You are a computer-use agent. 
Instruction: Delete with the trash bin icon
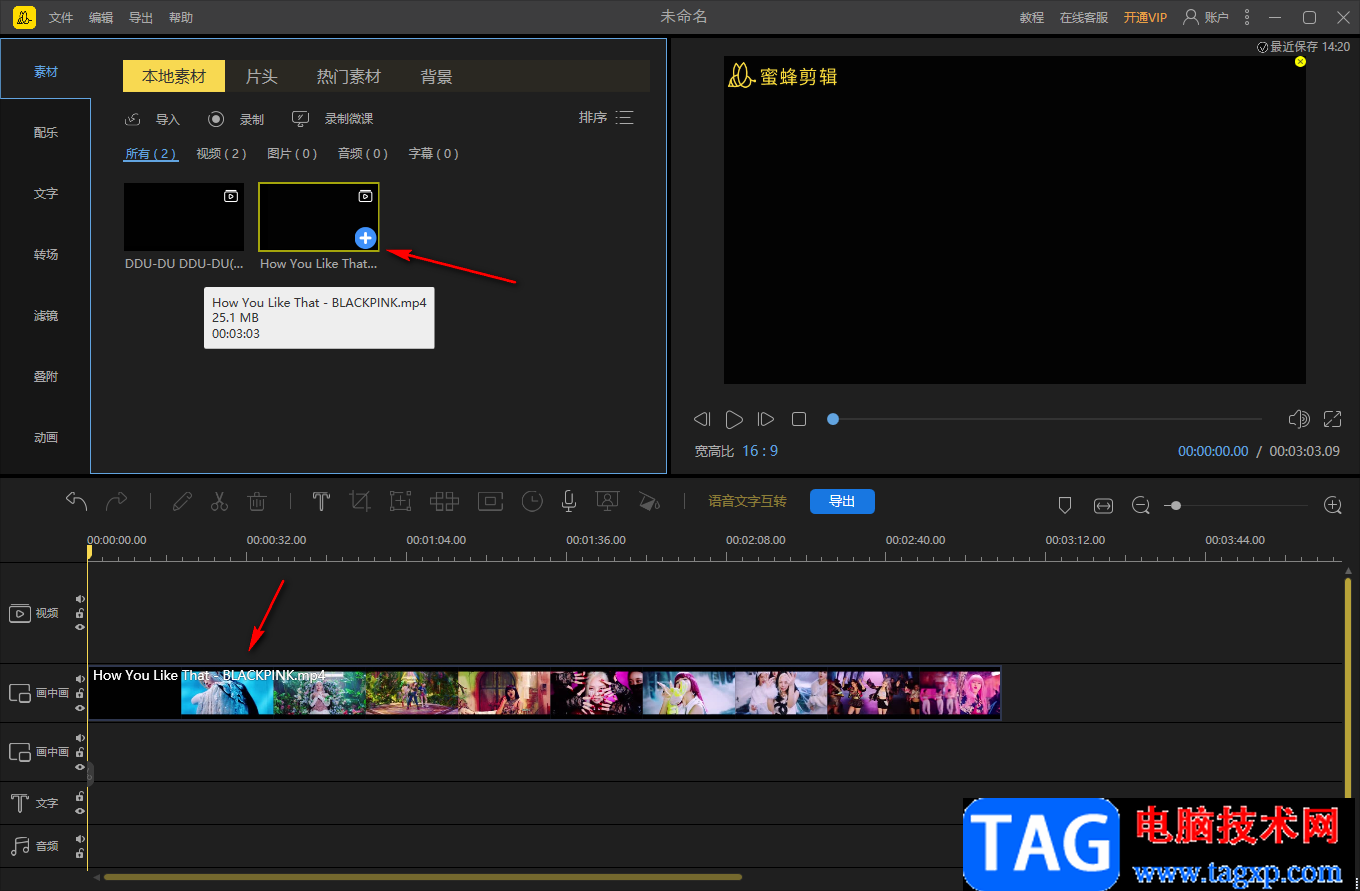coord(257,501)
